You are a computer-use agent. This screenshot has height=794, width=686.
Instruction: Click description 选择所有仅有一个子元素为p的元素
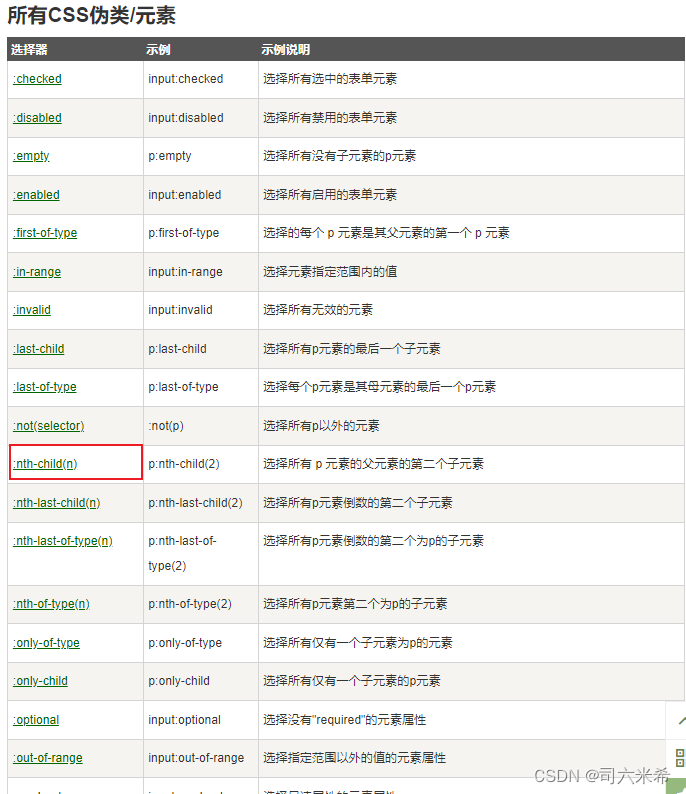(358, 643)
